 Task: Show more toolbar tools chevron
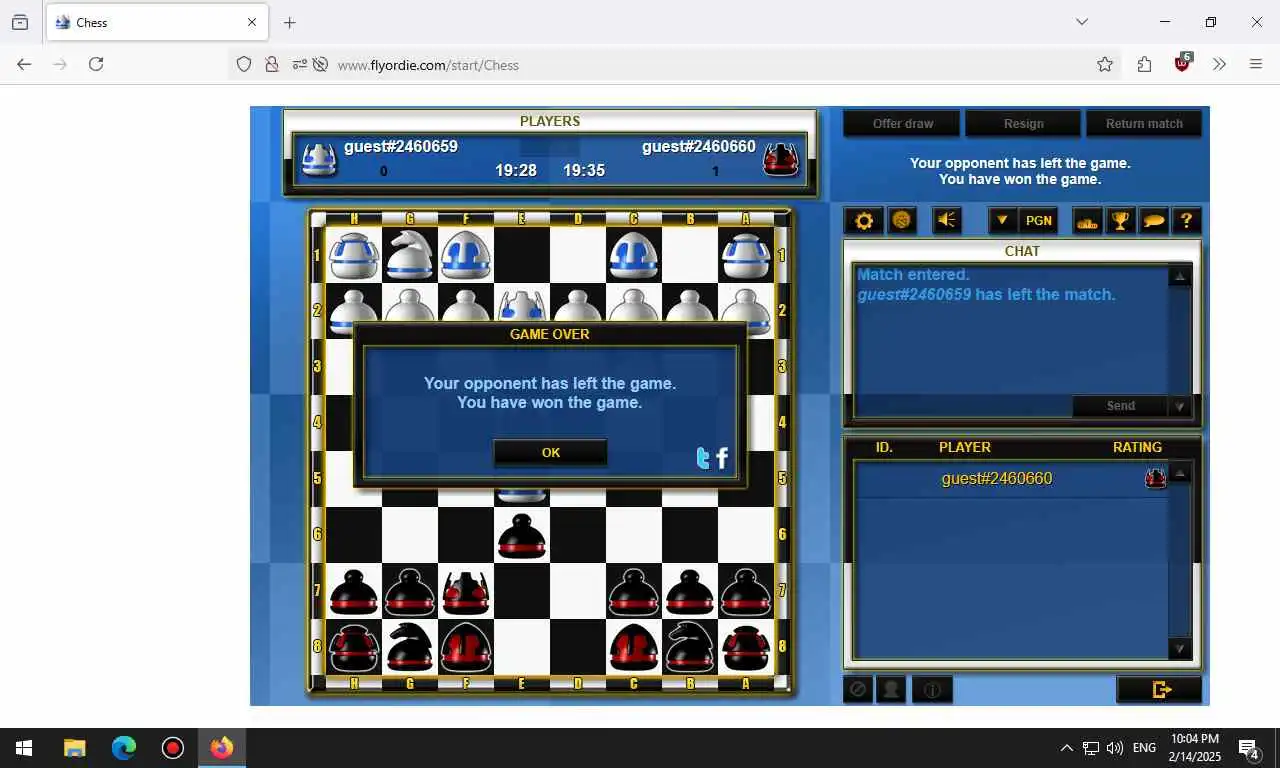1219,64
